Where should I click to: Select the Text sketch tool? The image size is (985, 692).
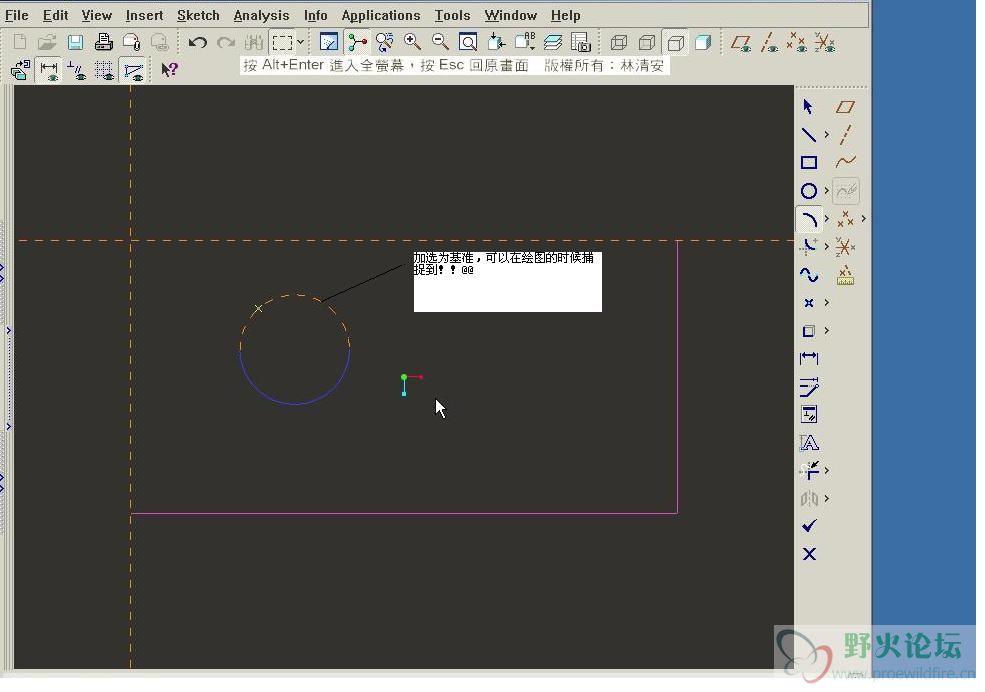(x=808, y=443)
